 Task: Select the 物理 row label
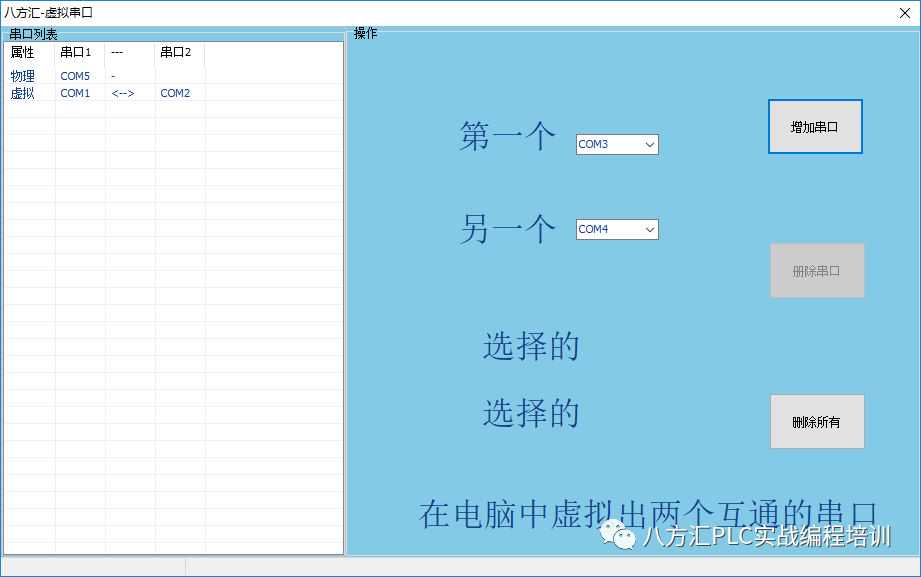pyautogui.click(x=23, y=76)
